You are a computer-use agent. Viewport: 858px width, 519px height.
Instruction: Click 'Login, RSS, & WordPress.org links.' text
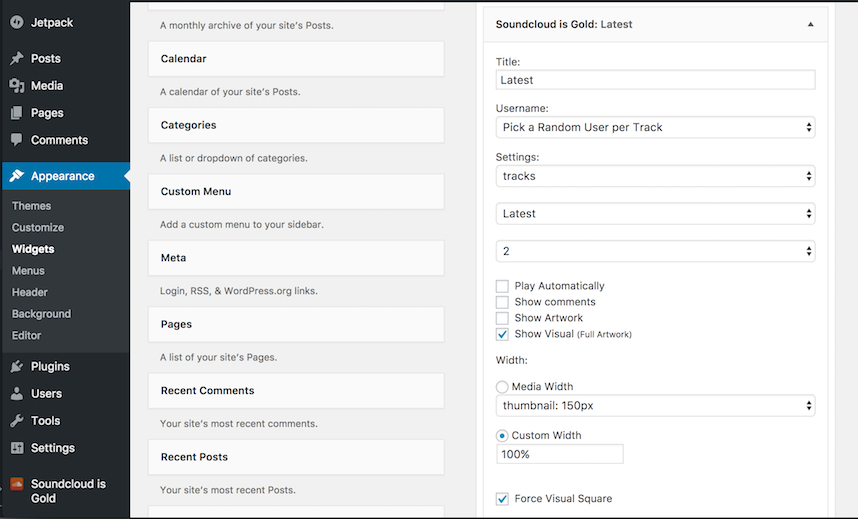click(x=239, y=291)
